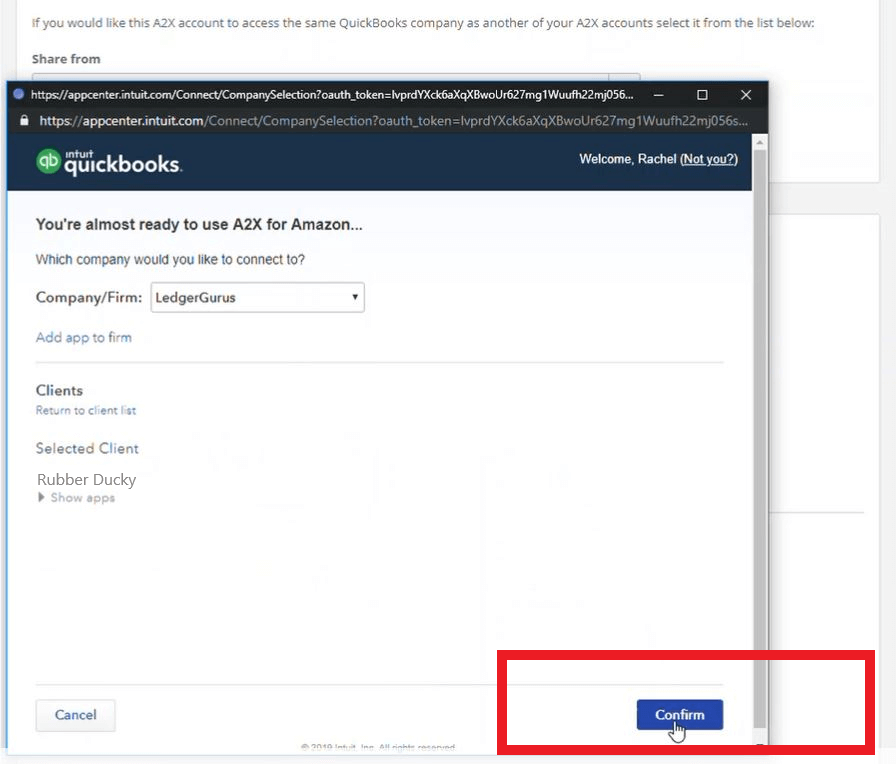The width and height of the screenshot is (896, 764).
Task: Expand Show apps under Rubber Ducky
Action: [77, 498]
